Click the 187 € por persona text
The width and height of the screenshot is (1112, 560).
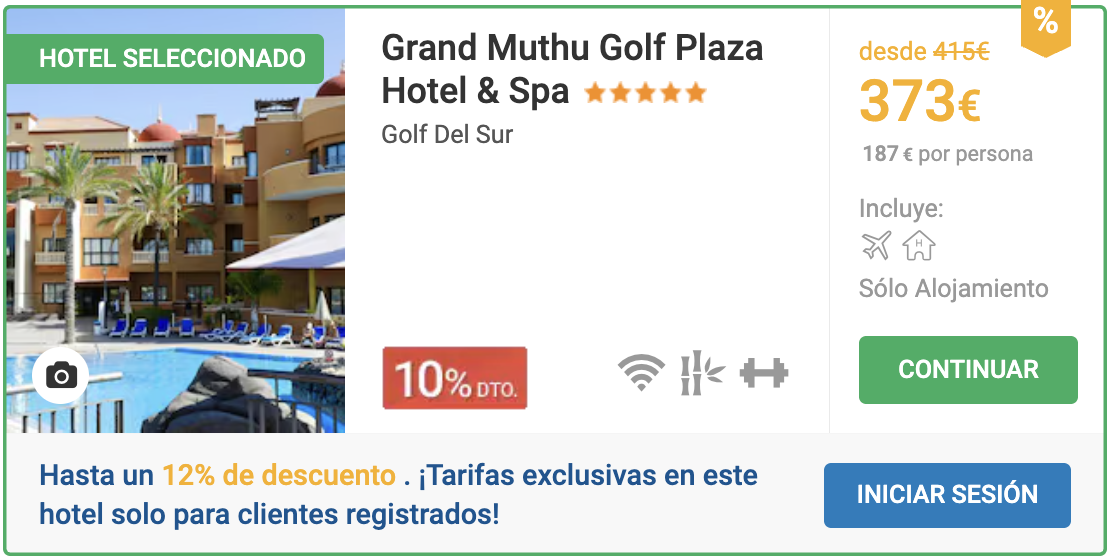(x=947, y=154)
